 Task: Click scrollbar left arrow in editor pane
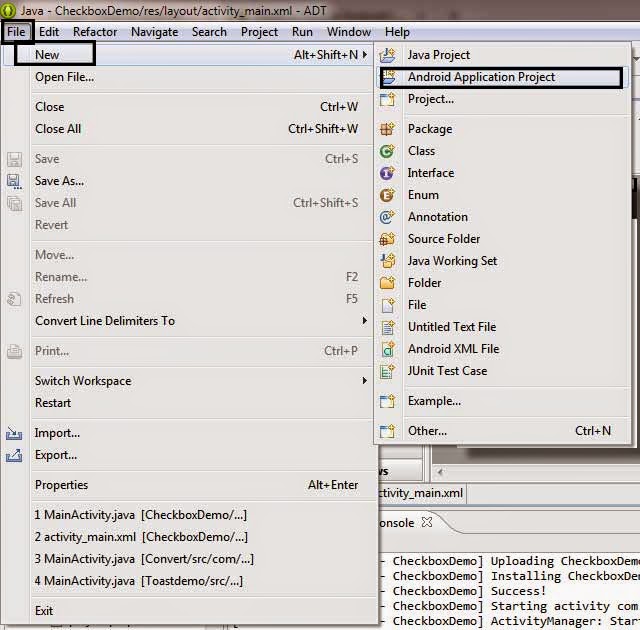click(x=440, y=472)
